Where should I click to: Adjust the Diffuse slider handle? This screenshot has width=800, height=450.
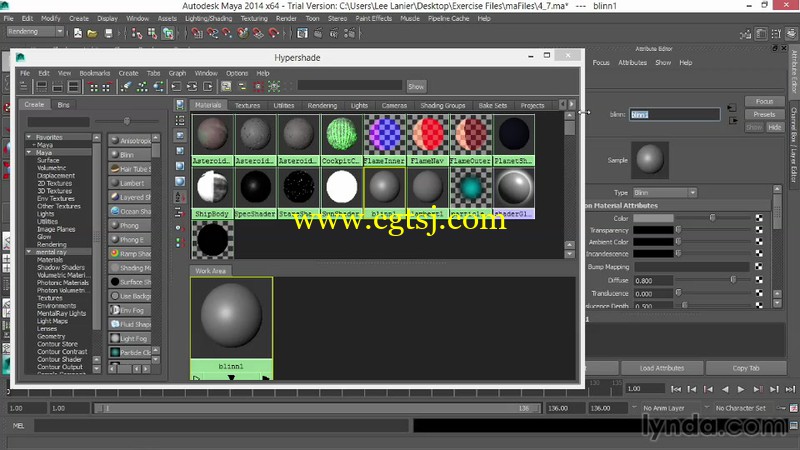[x=733, y=280]
